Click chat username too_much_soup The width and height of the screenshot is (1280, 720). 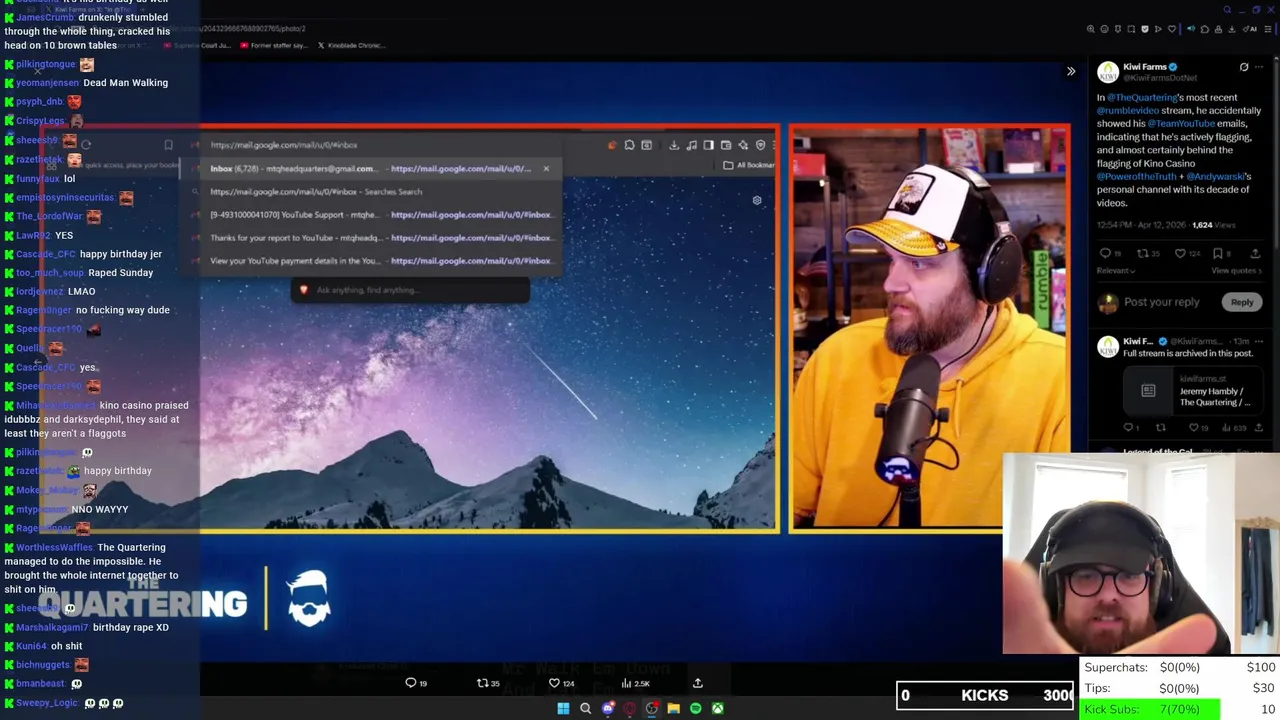(x=50, y=273)
